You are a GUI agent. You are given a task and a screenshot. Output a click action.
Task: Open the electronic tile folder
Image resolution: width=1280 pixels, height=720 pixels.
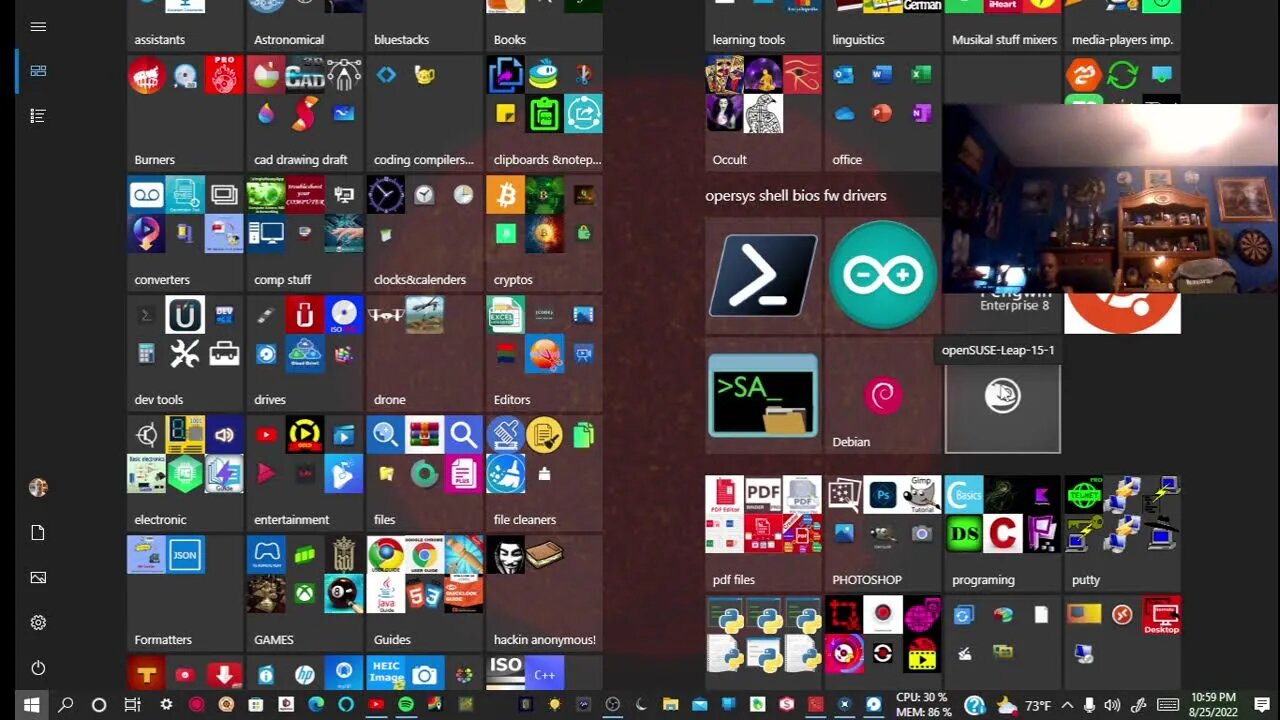[x=185, y=472]
